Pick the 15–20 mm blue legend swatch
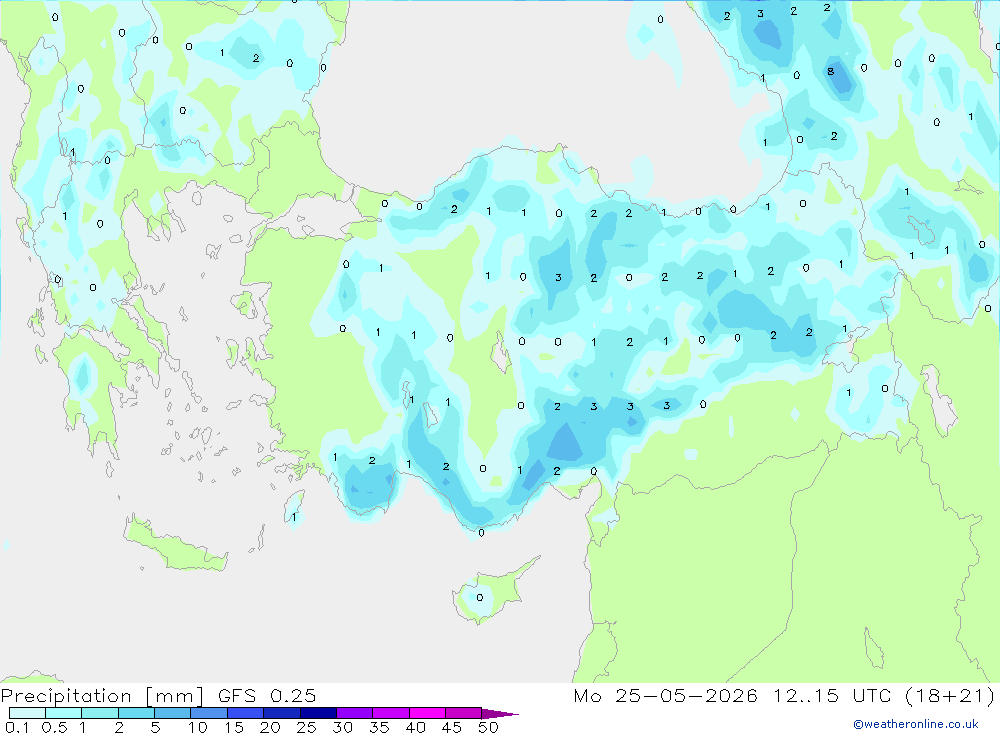The height and width of the screenshot is (733, 1000). coord(245,713)
